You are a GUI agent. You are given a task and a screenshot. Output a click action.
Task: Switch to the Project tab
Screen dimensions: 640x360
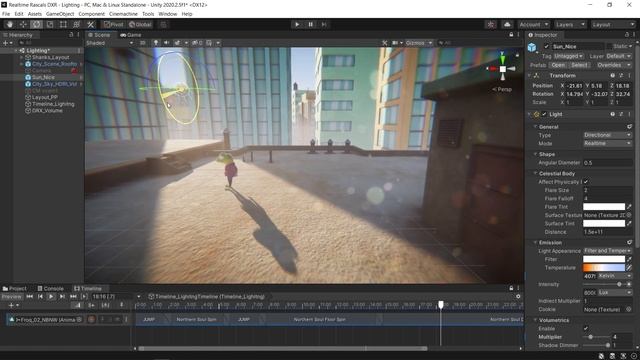pos(15,289)
